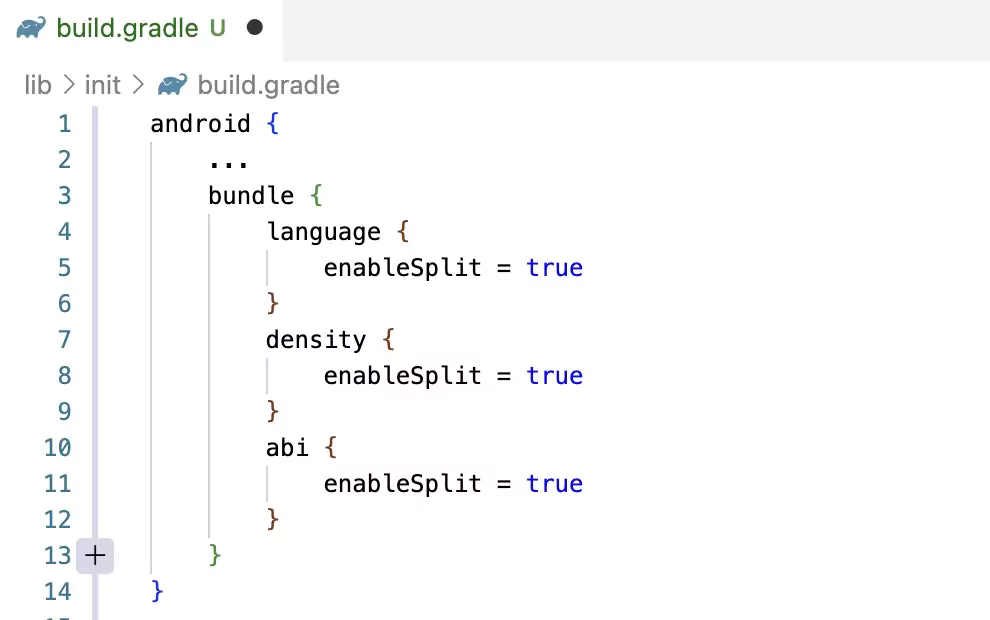Place cursor on the 'bundle' keyword
Viewport: 990px width, 620px height.
tap(251, 196)
